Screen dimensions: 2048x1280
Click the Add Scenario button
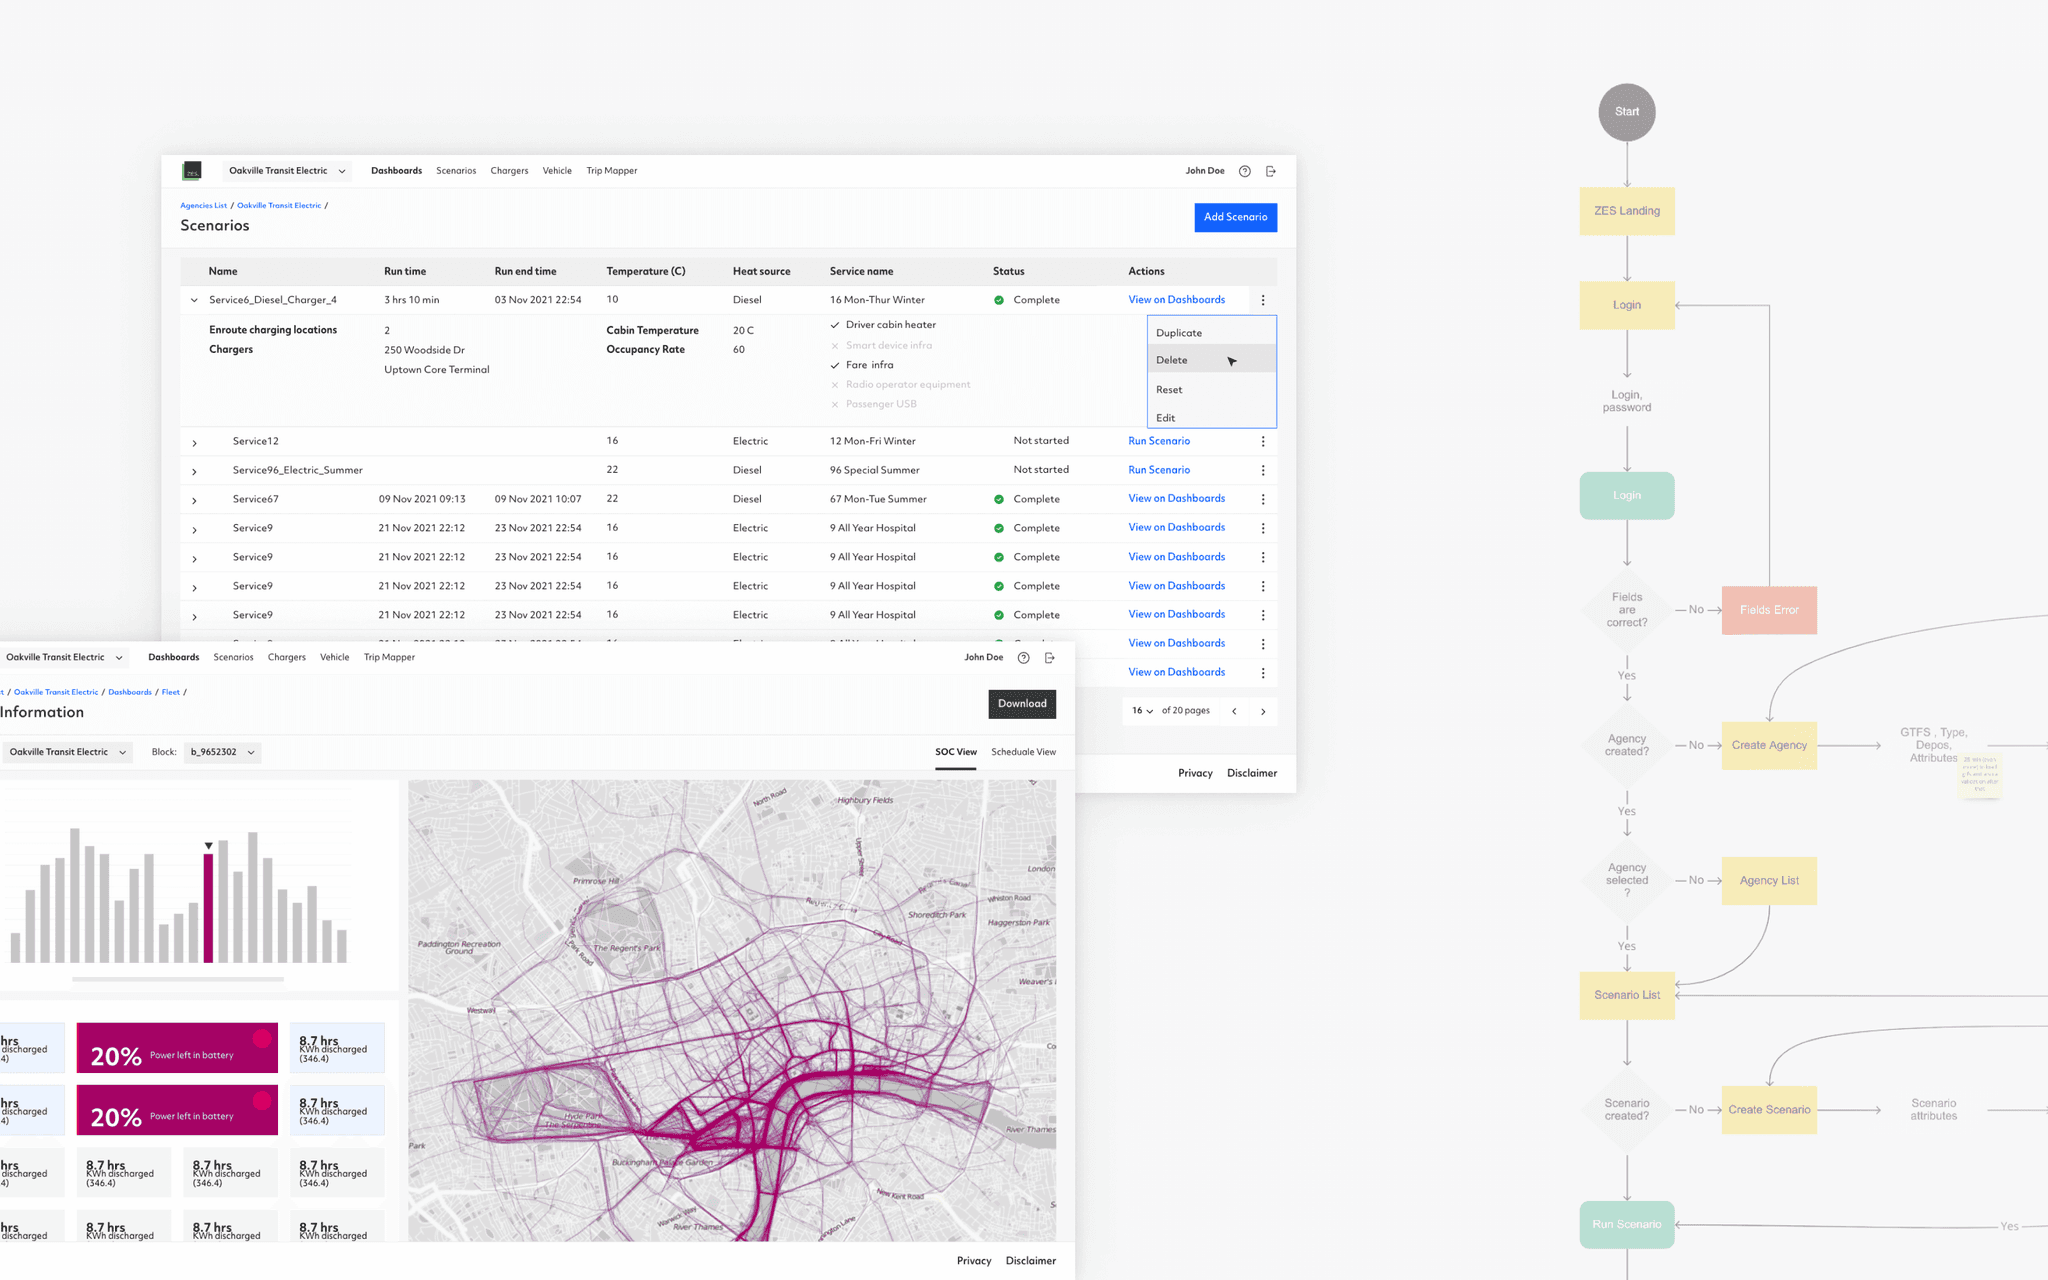pyautogui.click(x=1235, y=217)
